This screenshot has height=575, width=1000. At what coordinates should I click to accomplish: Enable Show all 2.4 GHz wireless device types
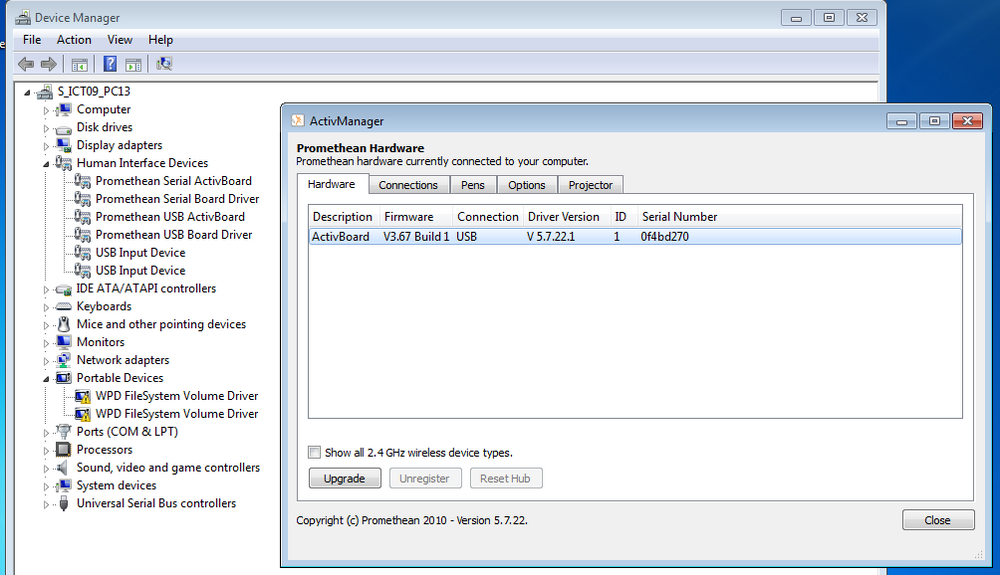click(x=314, y=453)
